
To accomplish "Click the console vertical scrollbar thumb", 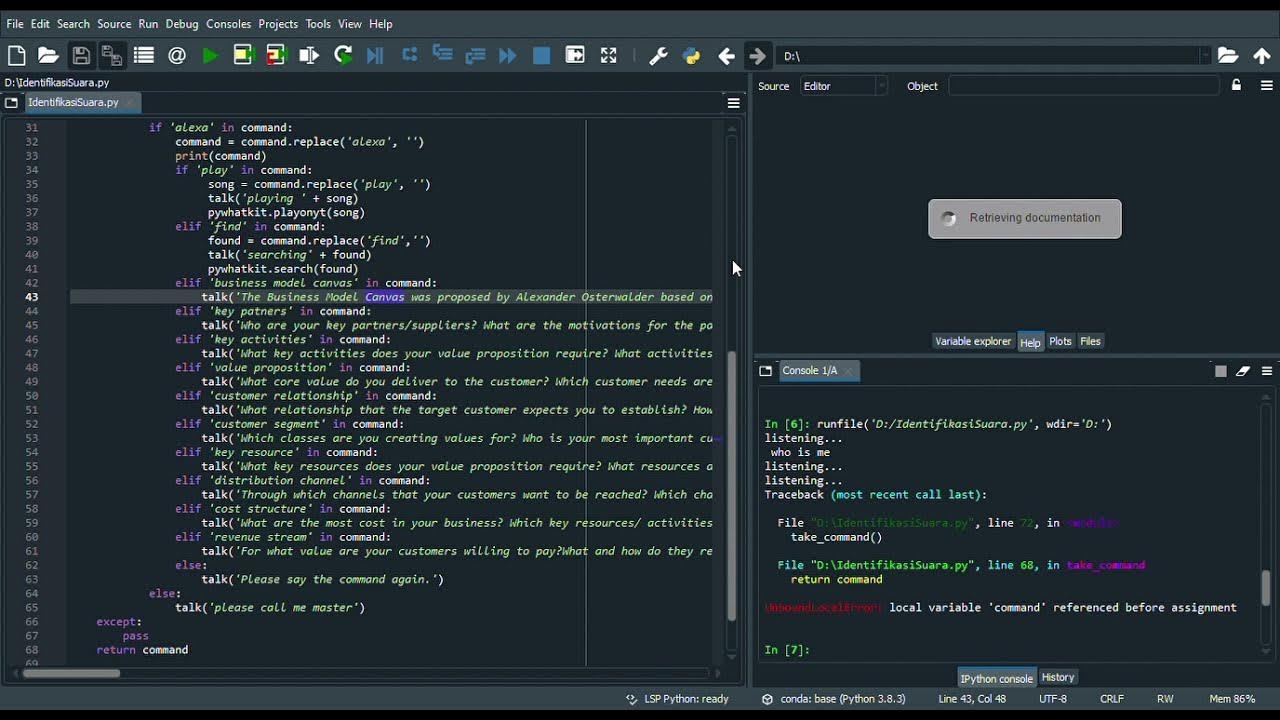I will (1266, 588).
